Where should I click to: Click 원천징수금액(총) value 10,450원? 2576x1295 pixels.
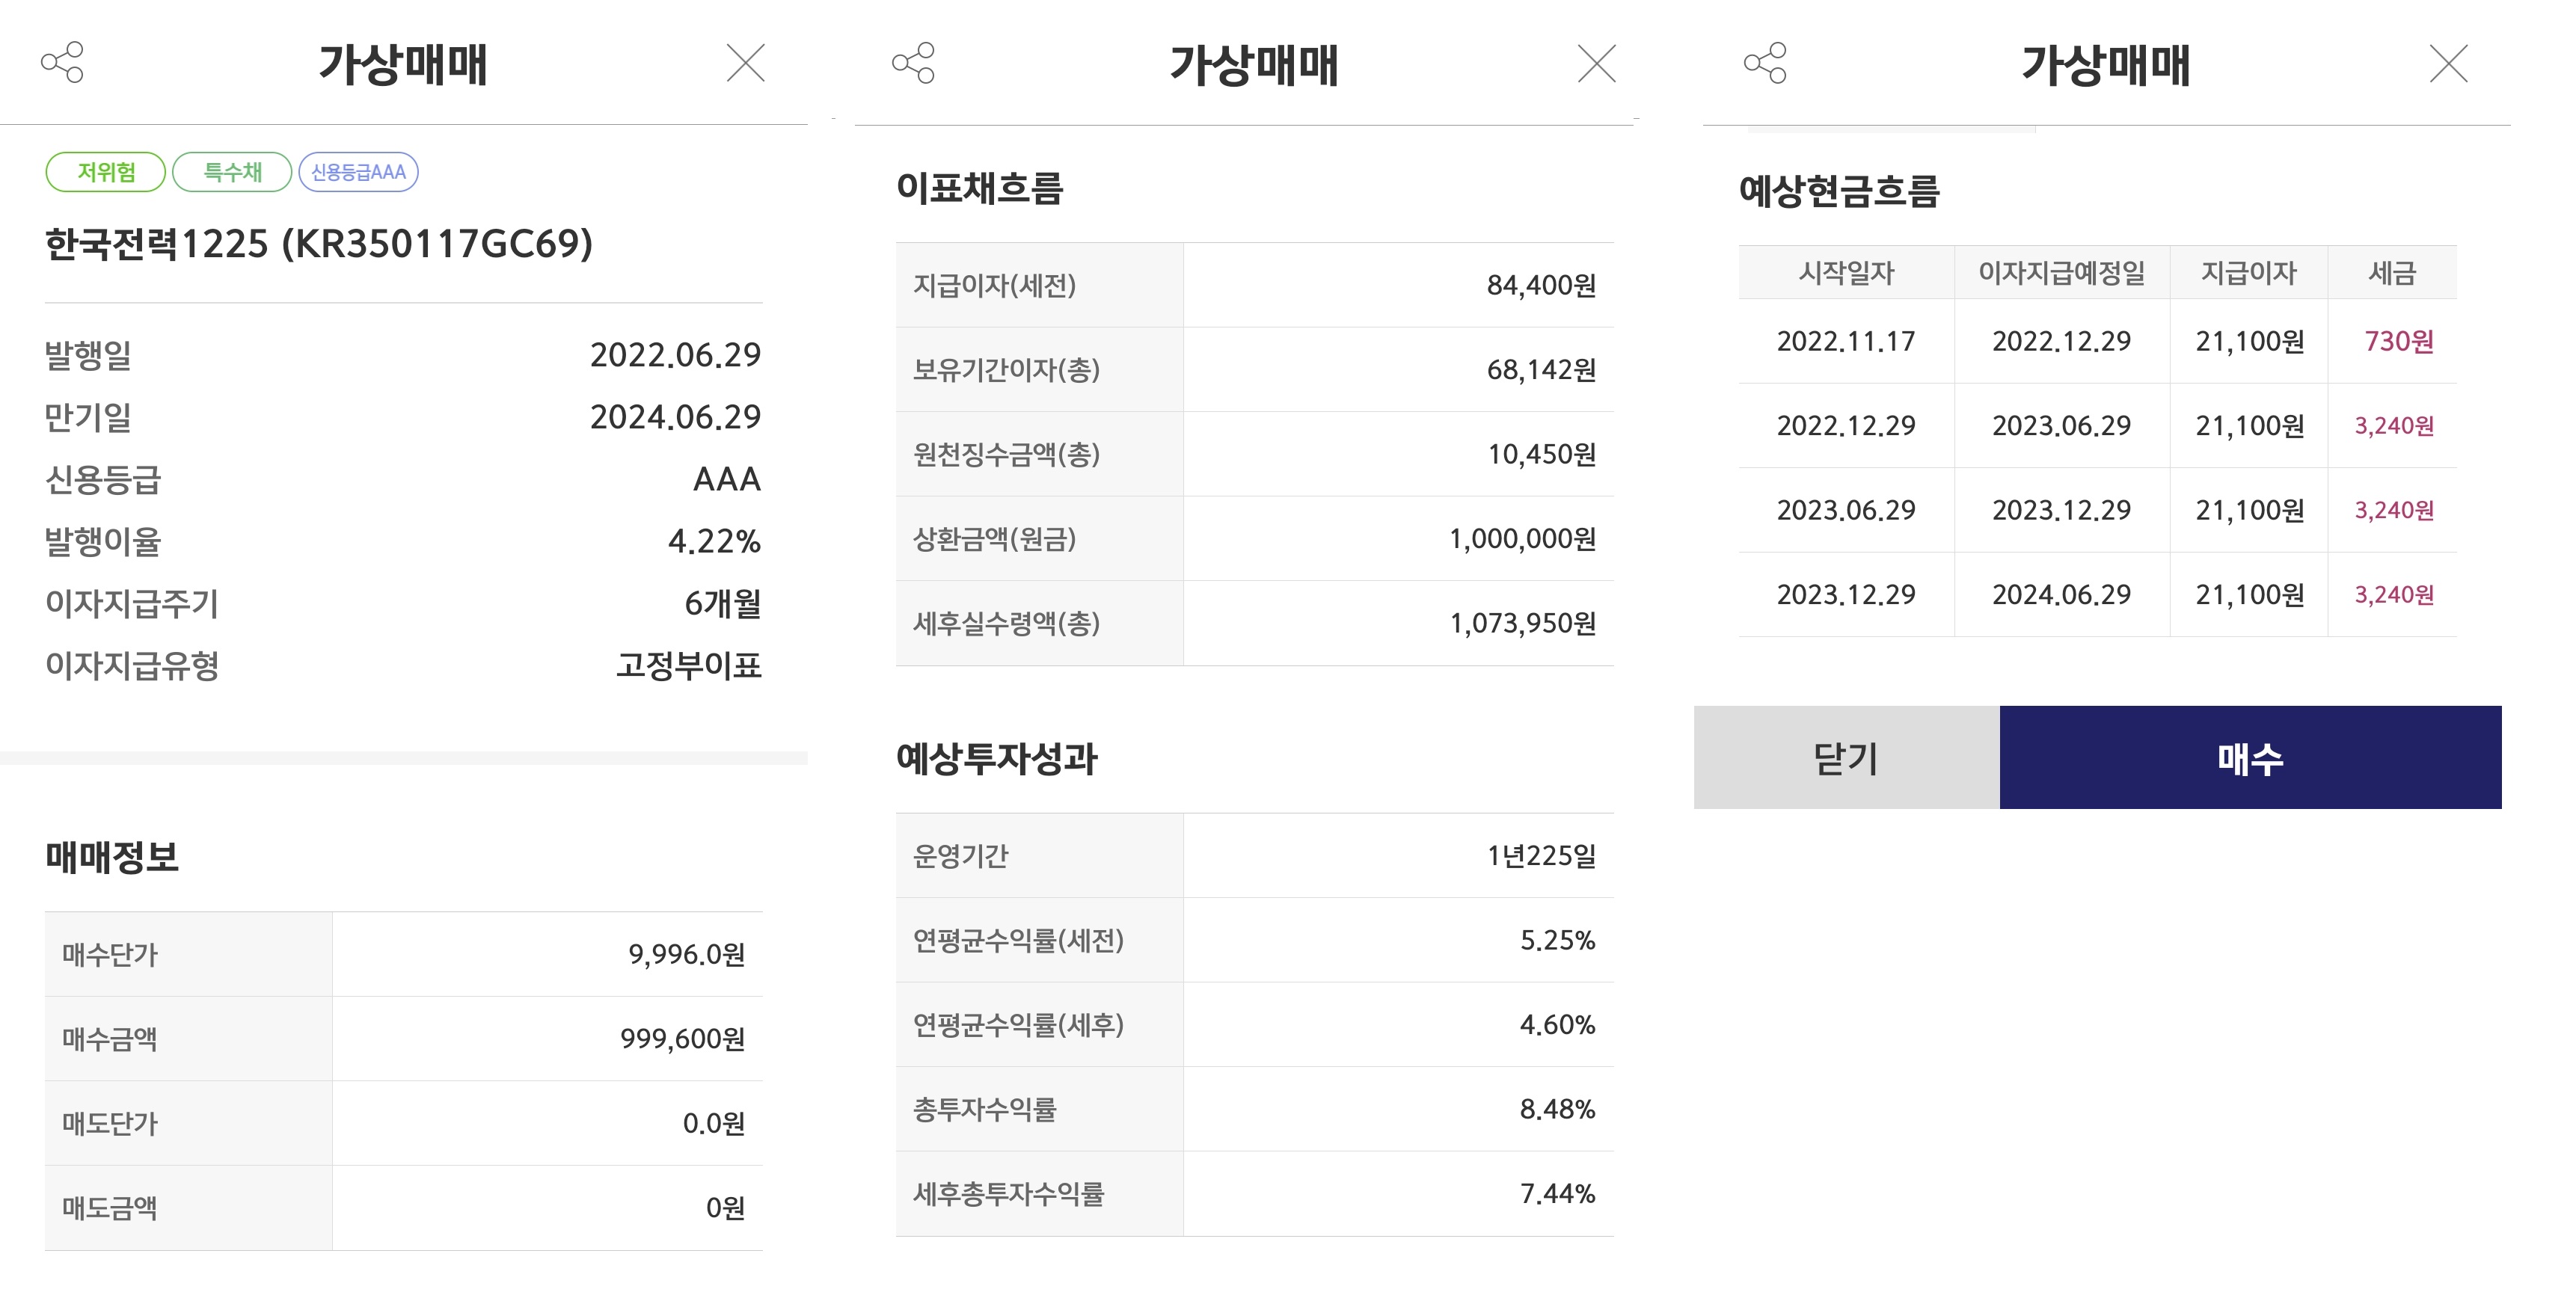point(1541,454)
